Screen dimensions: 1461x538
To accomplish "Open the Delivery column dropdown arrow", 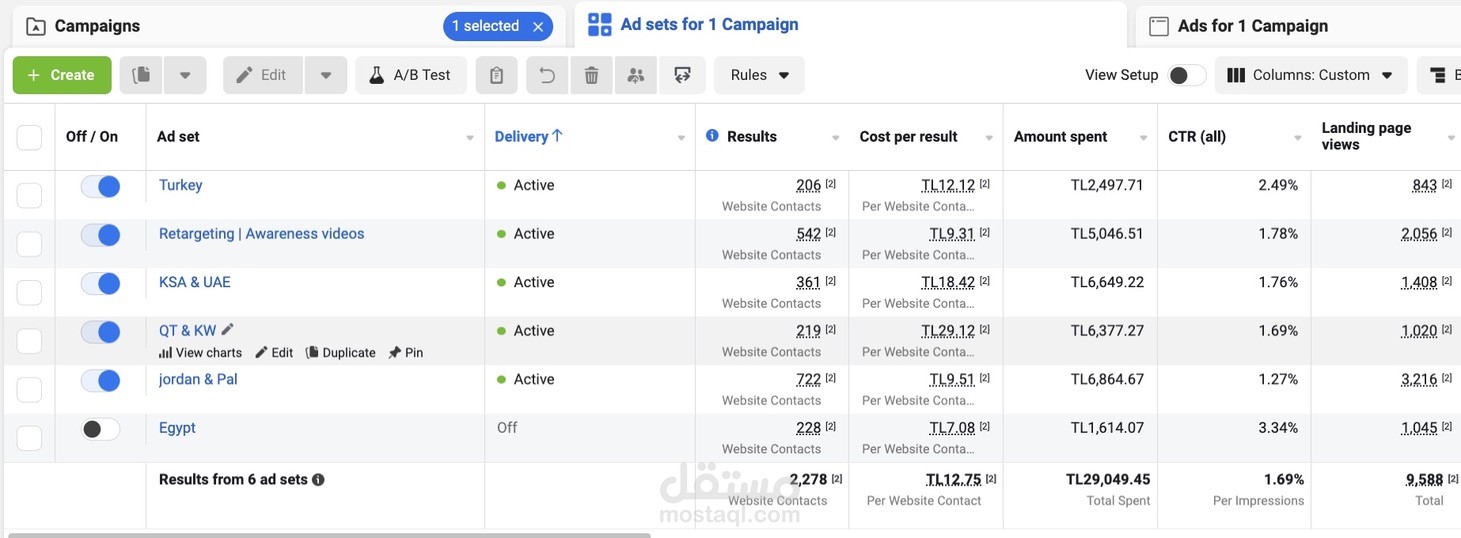I will coord(681,138).
